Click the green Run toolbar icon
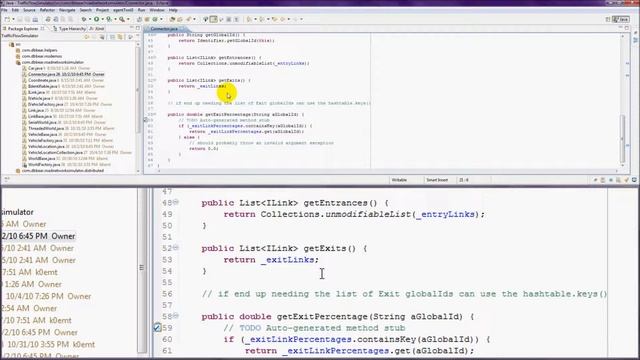Viewport: 640px width, 360px height. point(97,19)
